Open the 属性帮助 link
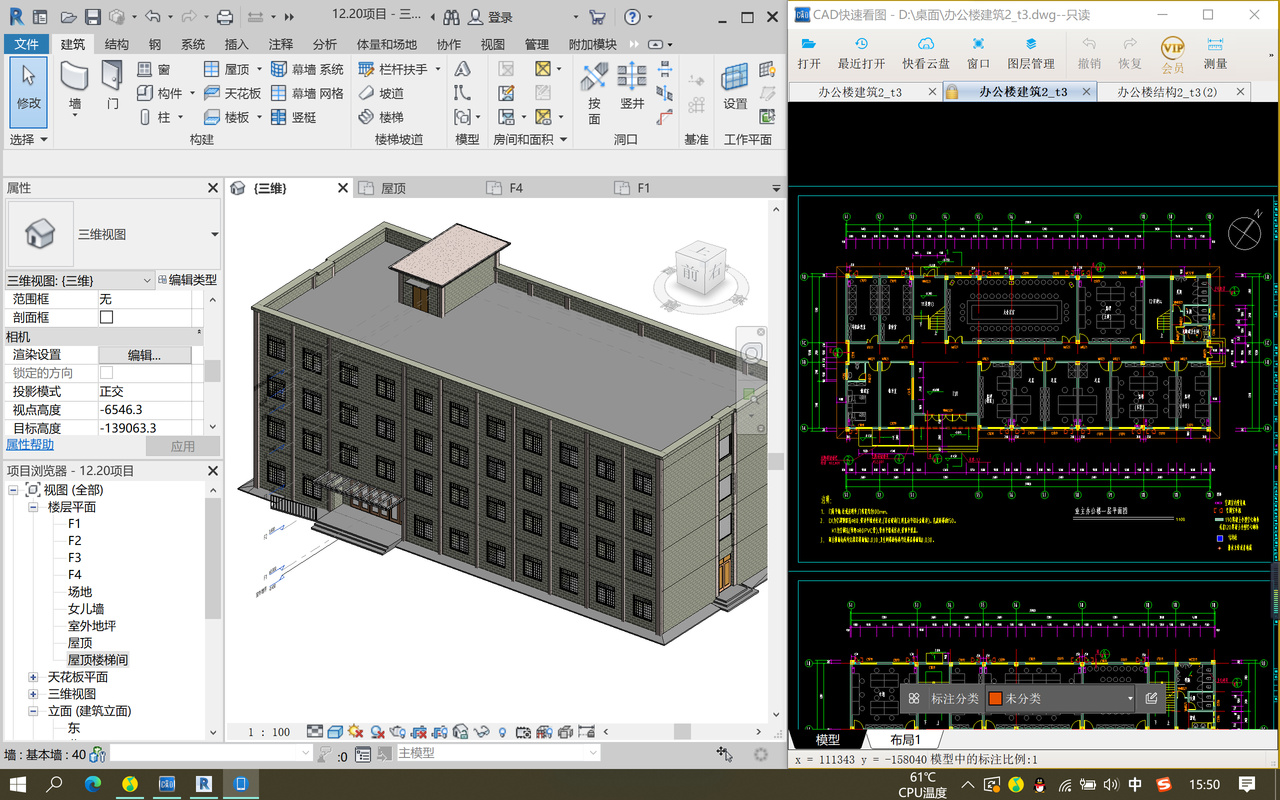Screen dimensions: 1280x800 30,445
